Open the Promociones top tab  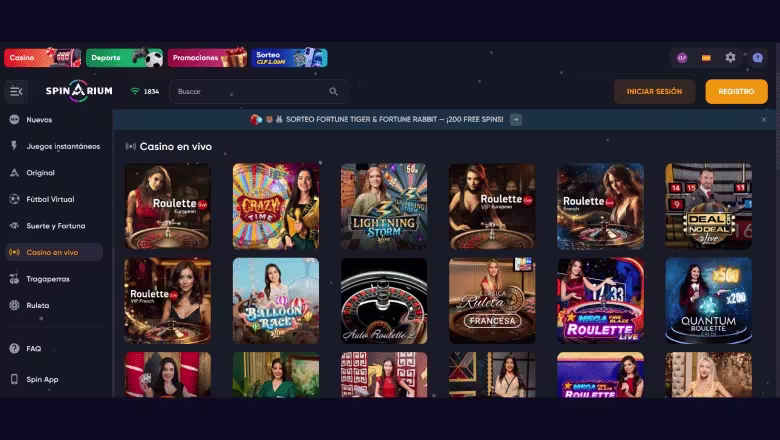(207, 58)
